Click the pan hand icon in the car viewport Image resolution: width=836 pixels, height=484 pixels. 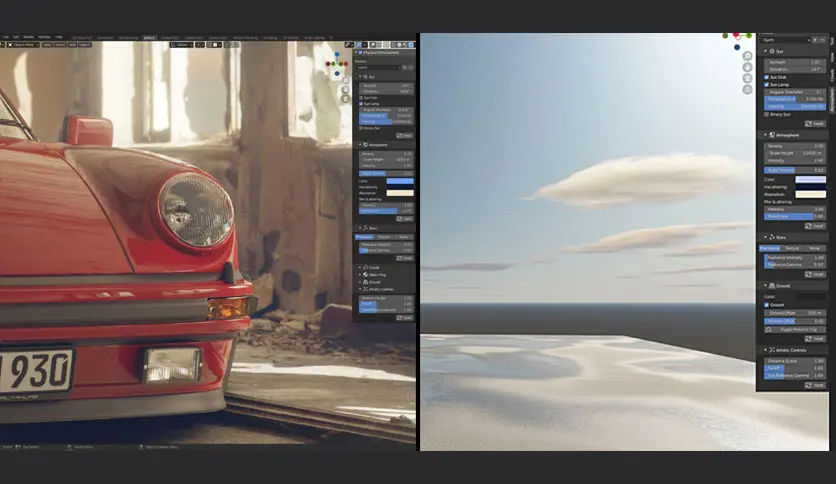coord(345,90)
